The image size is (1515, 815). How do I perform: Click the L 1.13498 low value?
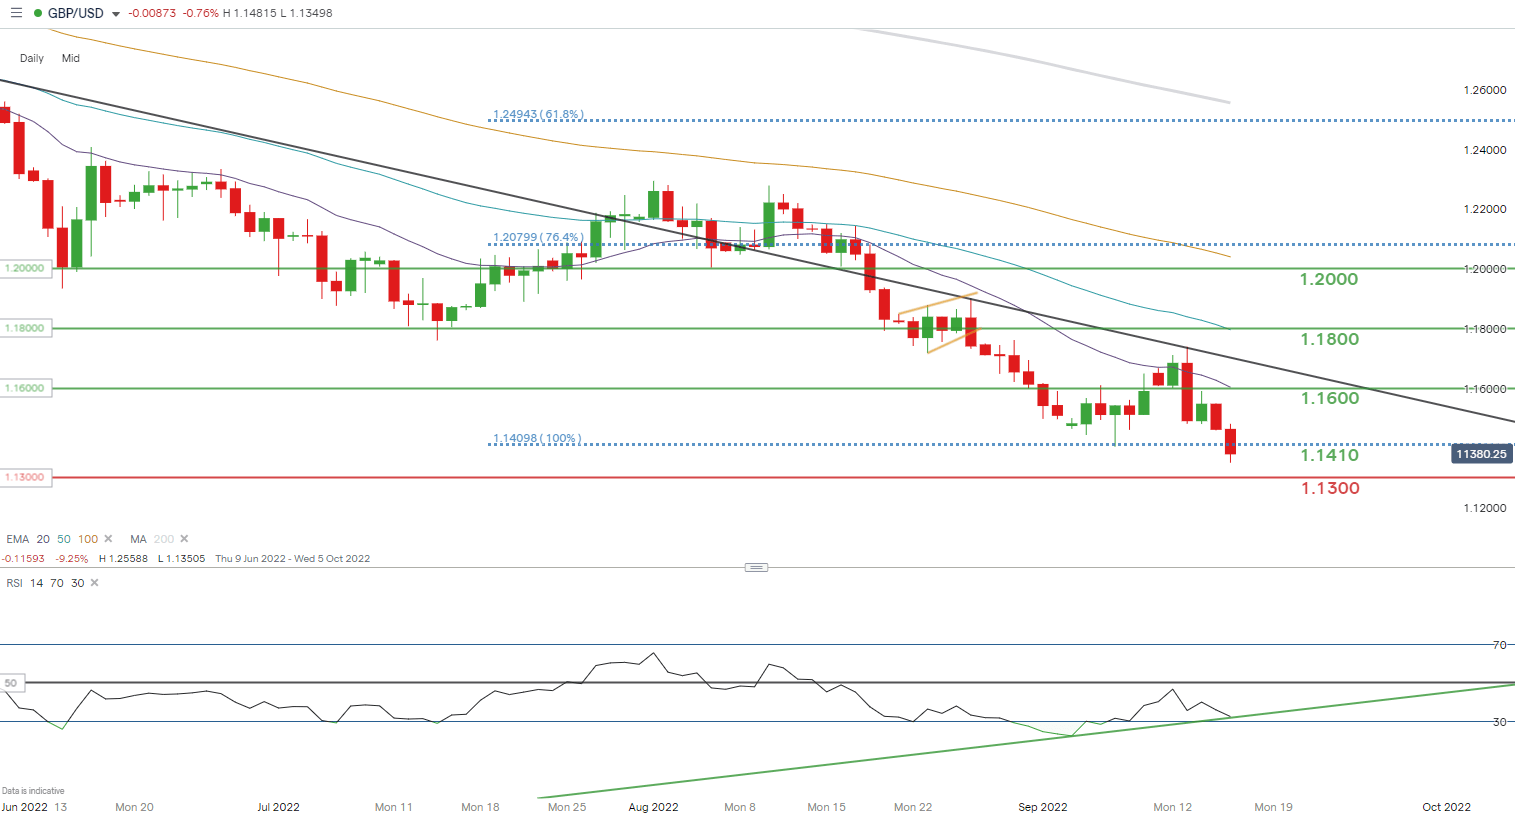pos(307,14)
